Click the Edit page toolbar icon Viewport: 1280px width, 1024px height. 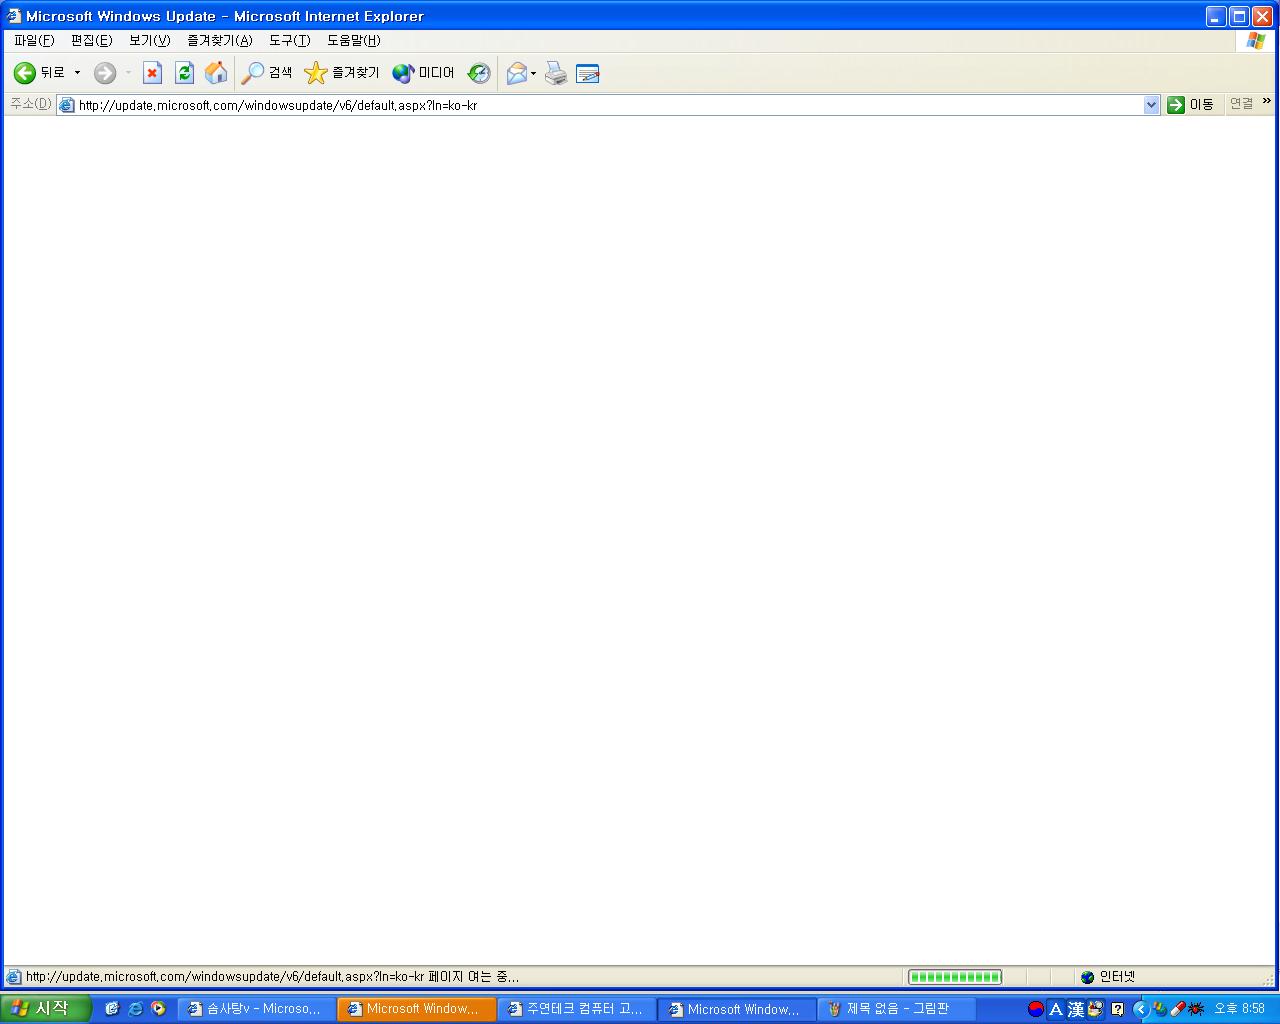(x=588, y=73)
